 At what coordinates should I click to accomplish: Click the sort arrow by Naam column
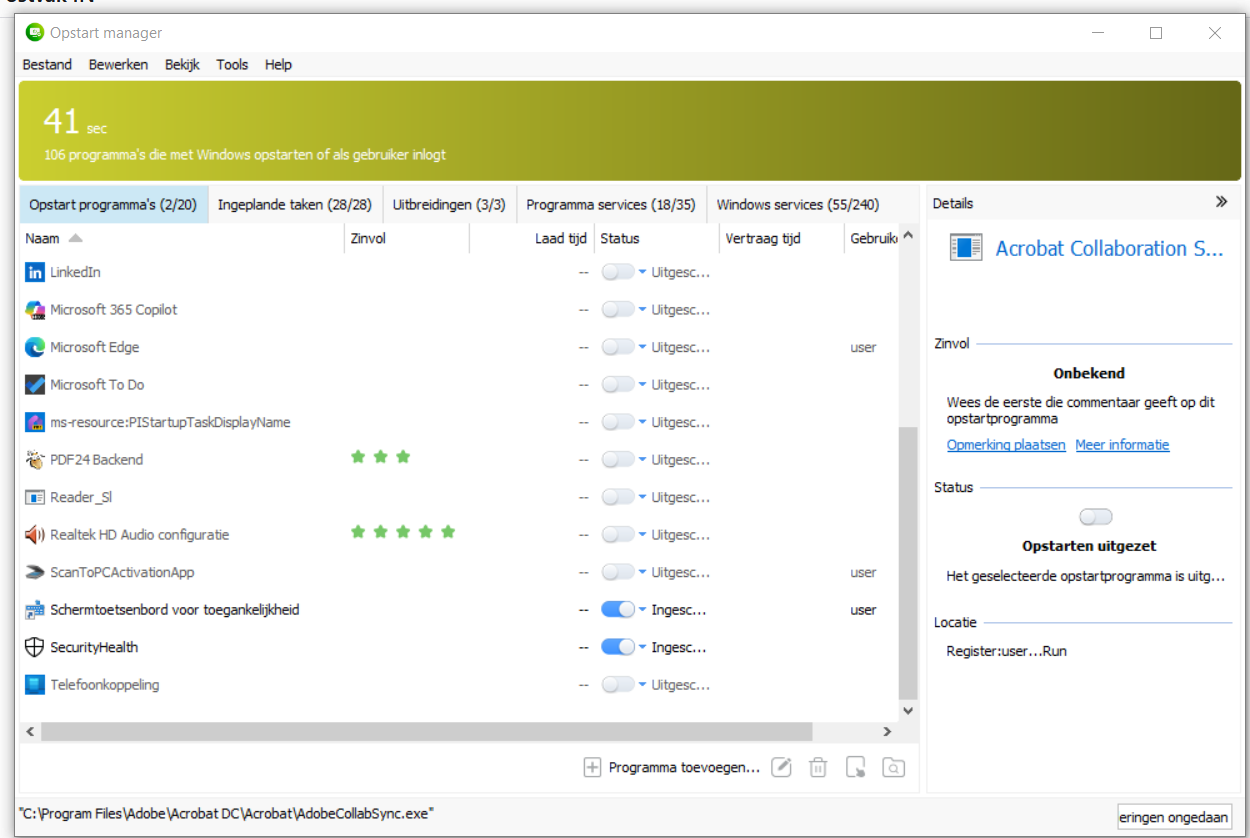tap(75, 238)
